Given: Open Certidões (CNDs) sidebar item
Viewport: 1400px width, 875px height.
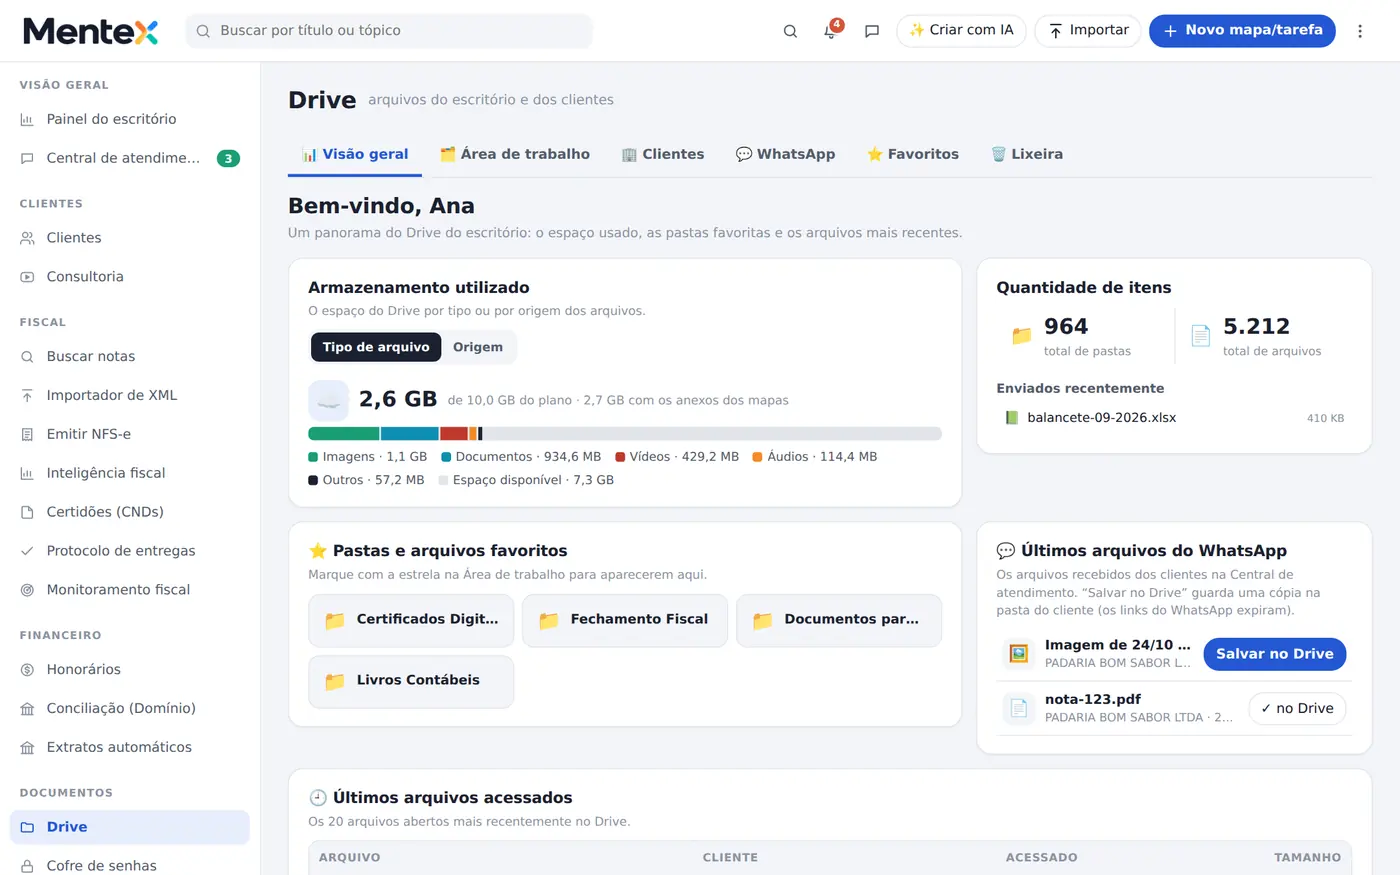Looking at the screenshot, I should click(130, 512).
